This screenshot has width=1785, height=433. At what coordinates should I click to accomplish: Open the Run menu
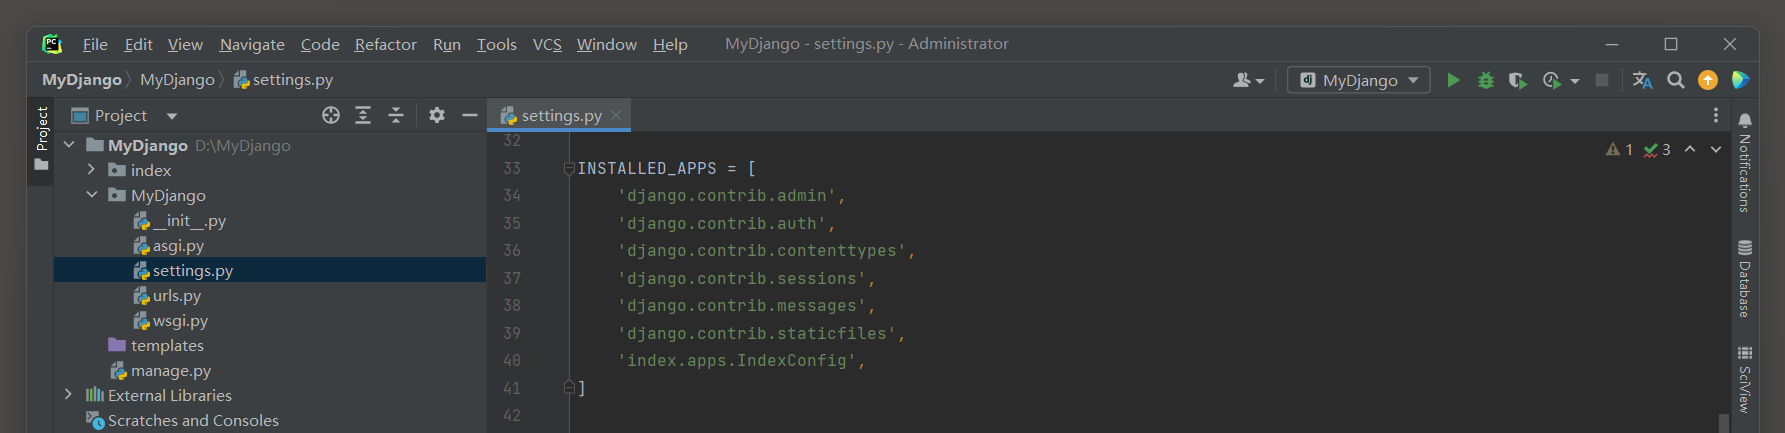pyautogui.click(x=447, y=44)
